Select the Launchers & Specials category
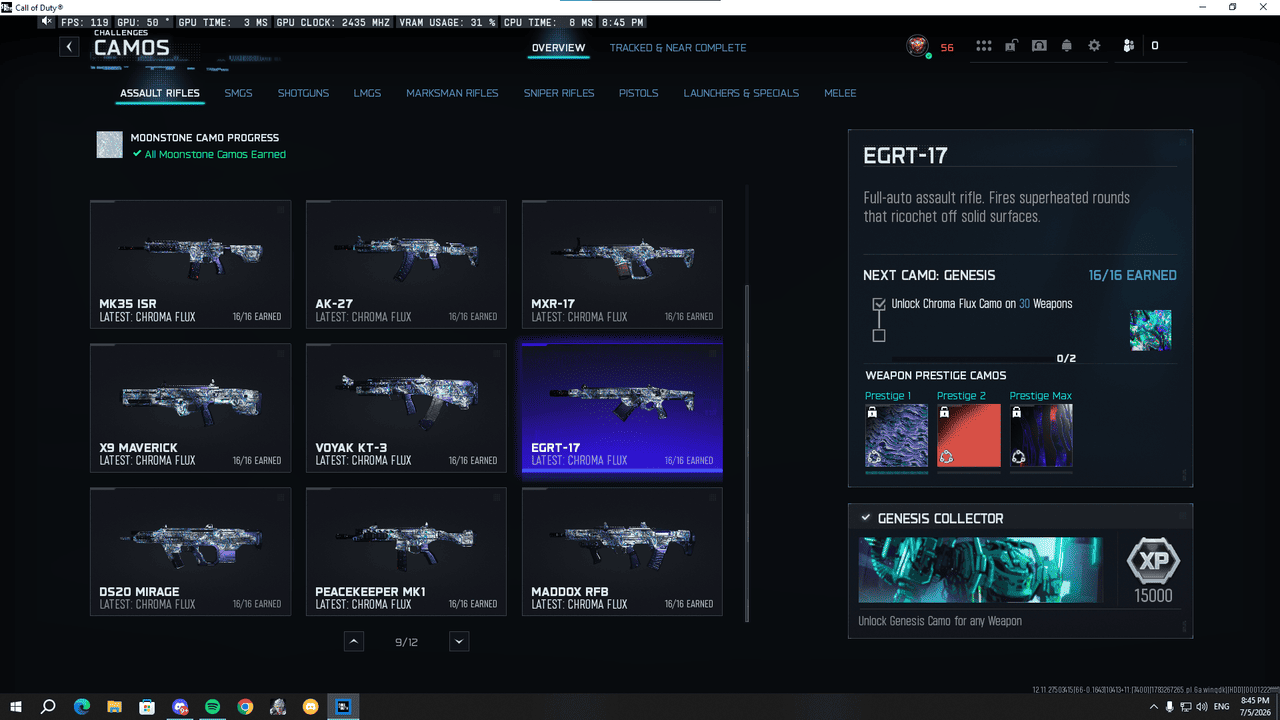Image resolution: width=1280 pixels, height=720 pixels. (741, 93)
